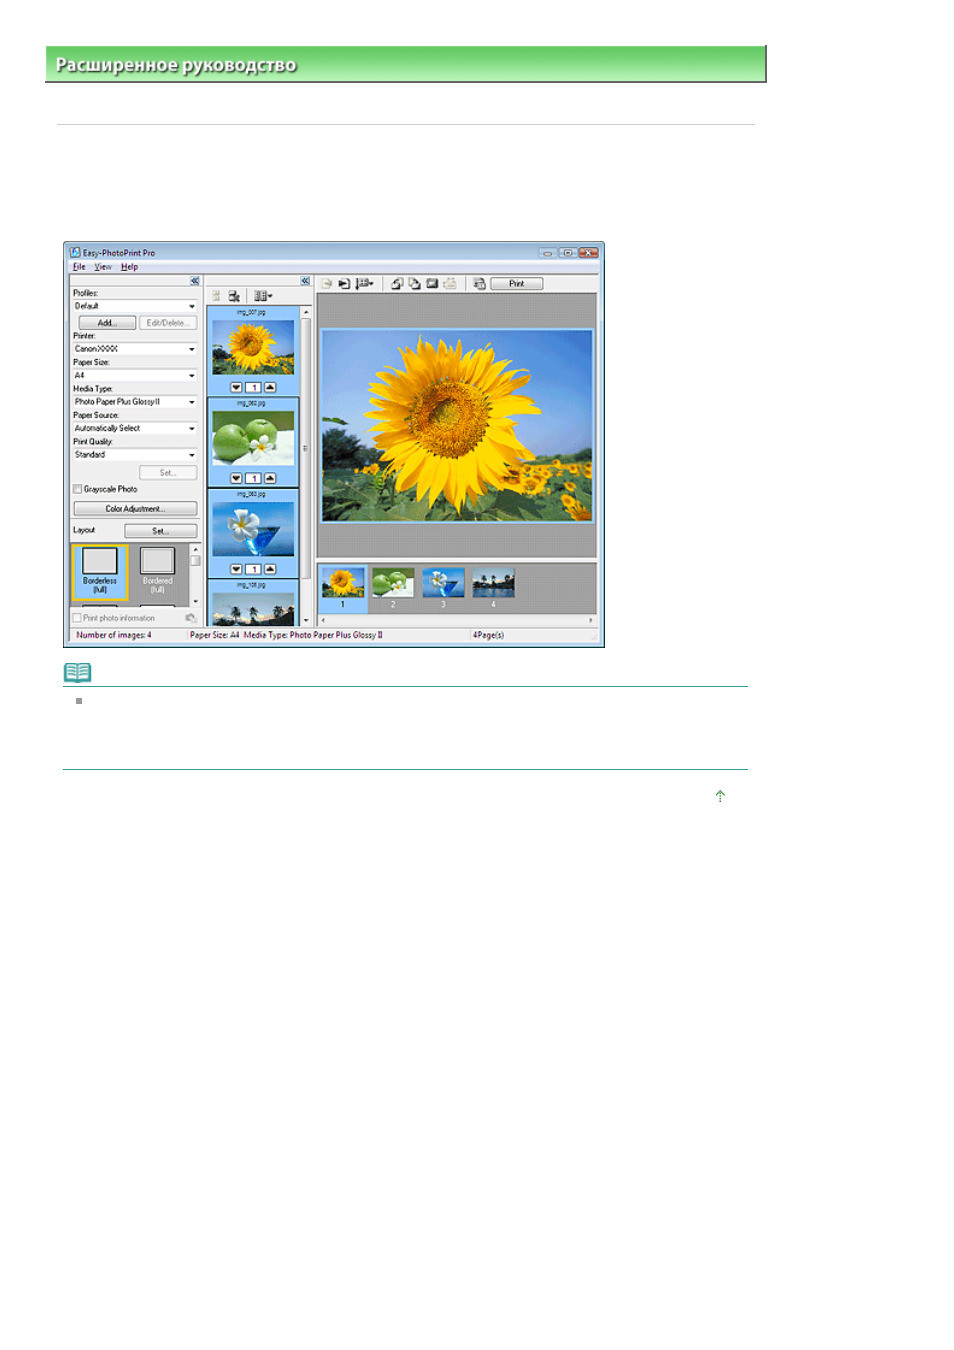Click the Color Adjustment... button

tap(135, 509)
